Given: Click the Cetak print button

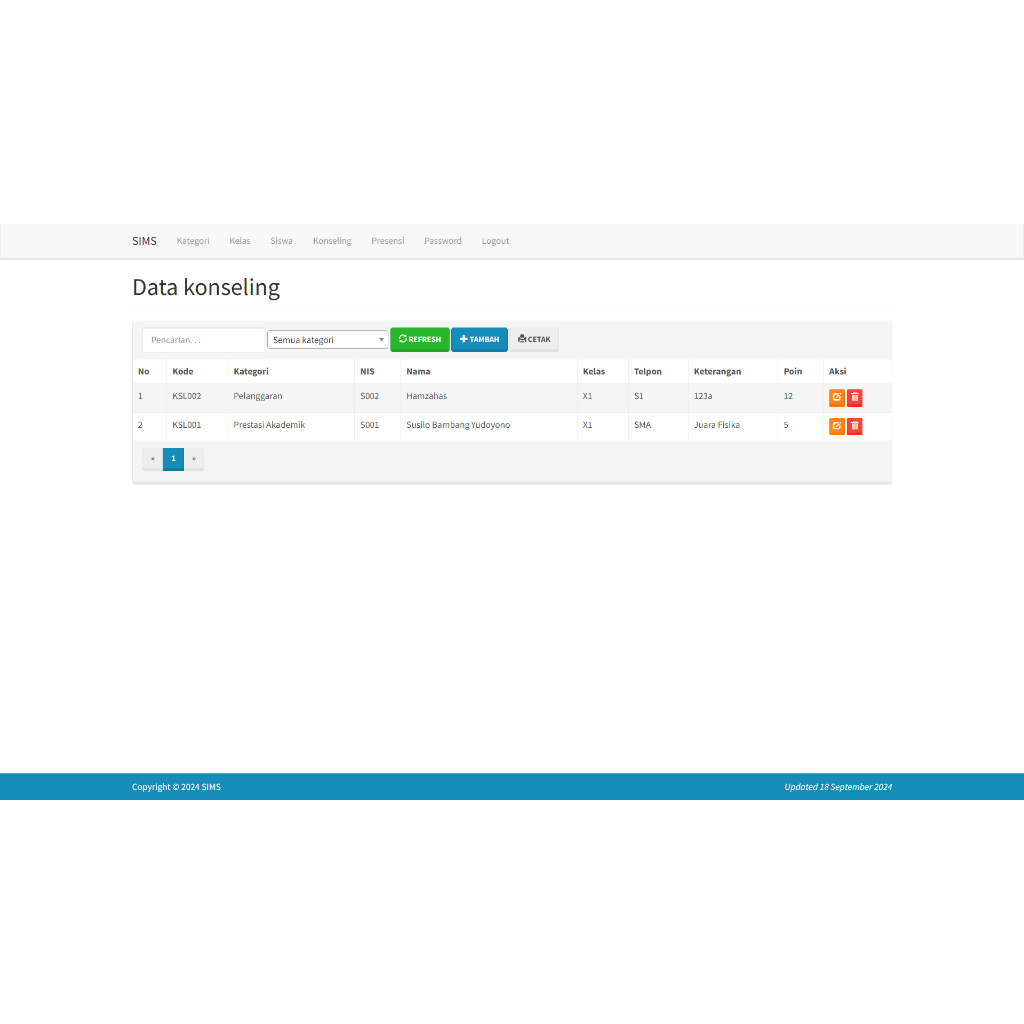Looking at the screenshot, I should (534, 340).
